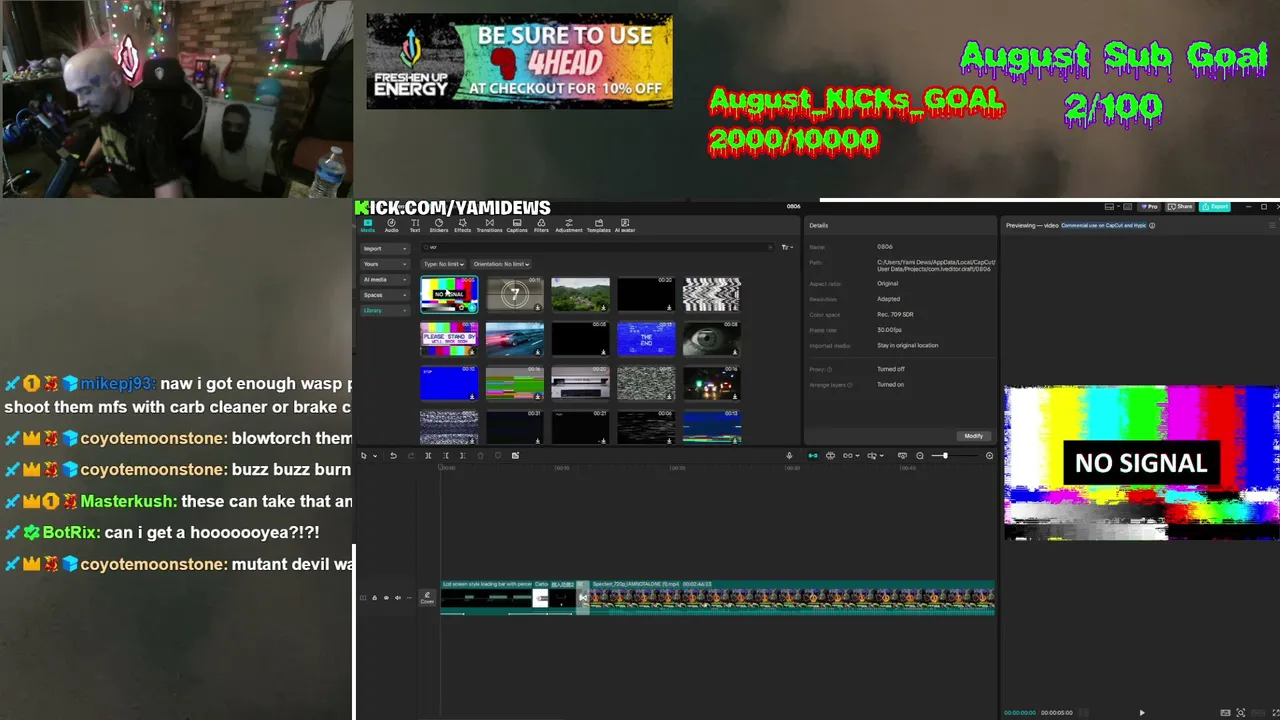The width and height of the screenshot is (1280, 720).
Task: Open the Filters panel icon
Action: click(x=541, y=225)
